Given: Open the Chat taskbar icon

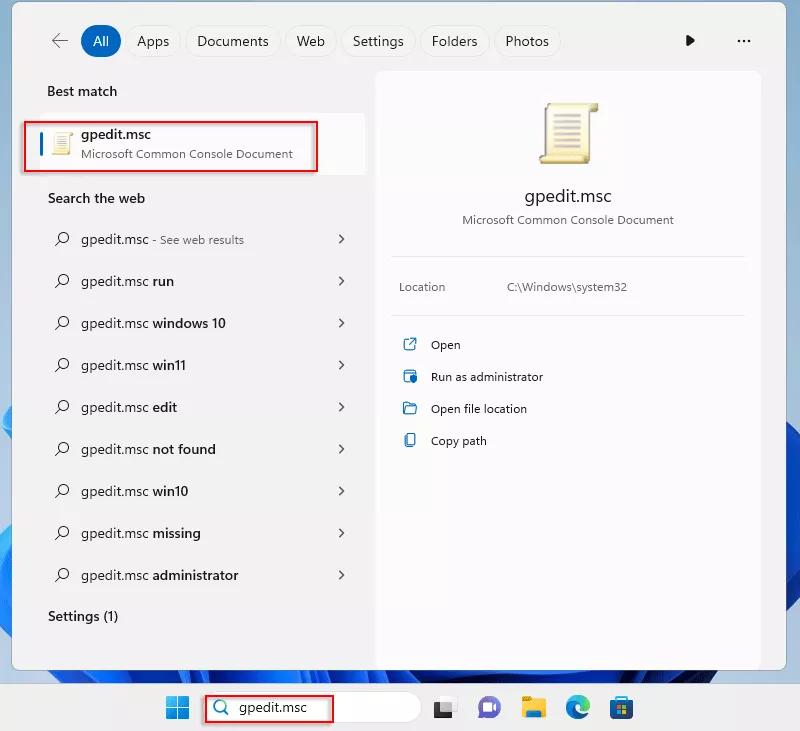Looking at the screenshot, I should [488, 708].
